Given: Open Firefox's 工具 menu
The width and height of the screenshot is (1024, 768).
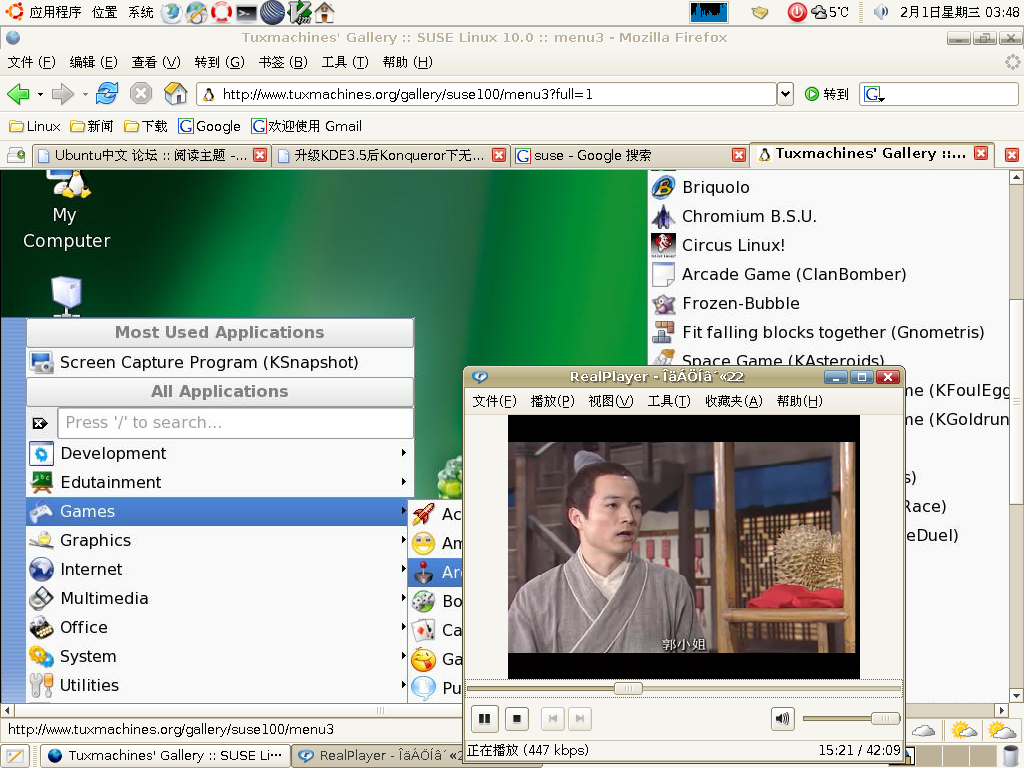Looking at the screenshot, I should 345,62.
